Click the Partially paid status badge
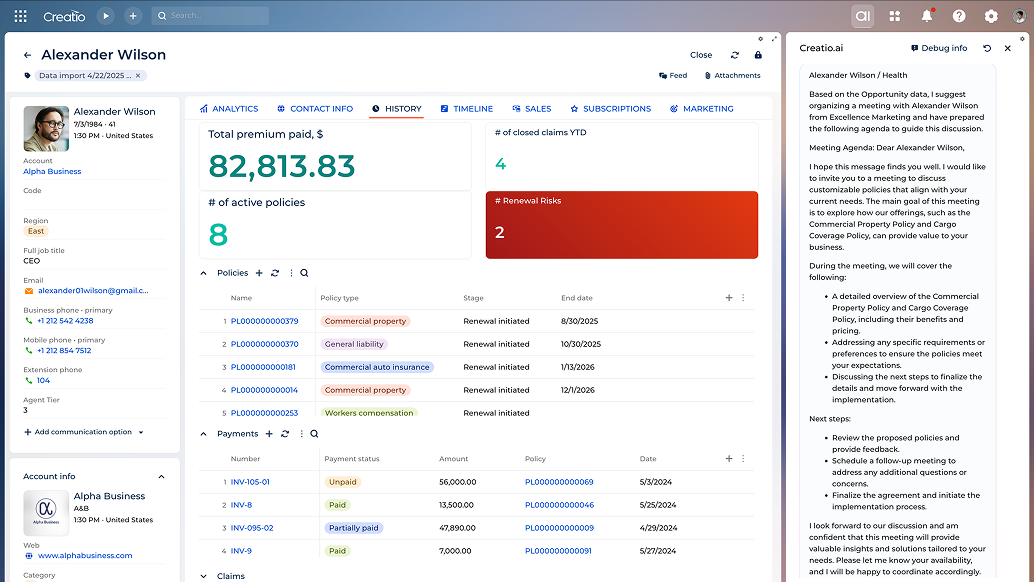Screen dimensions: 1034x582 353,528
